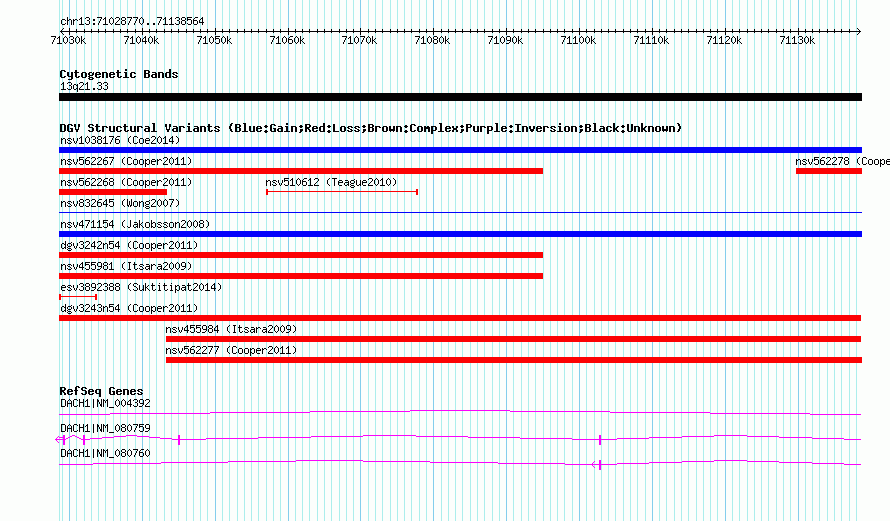Open the dgv3242n54 (Cooper2011) variant label

(x=129, y=245)
